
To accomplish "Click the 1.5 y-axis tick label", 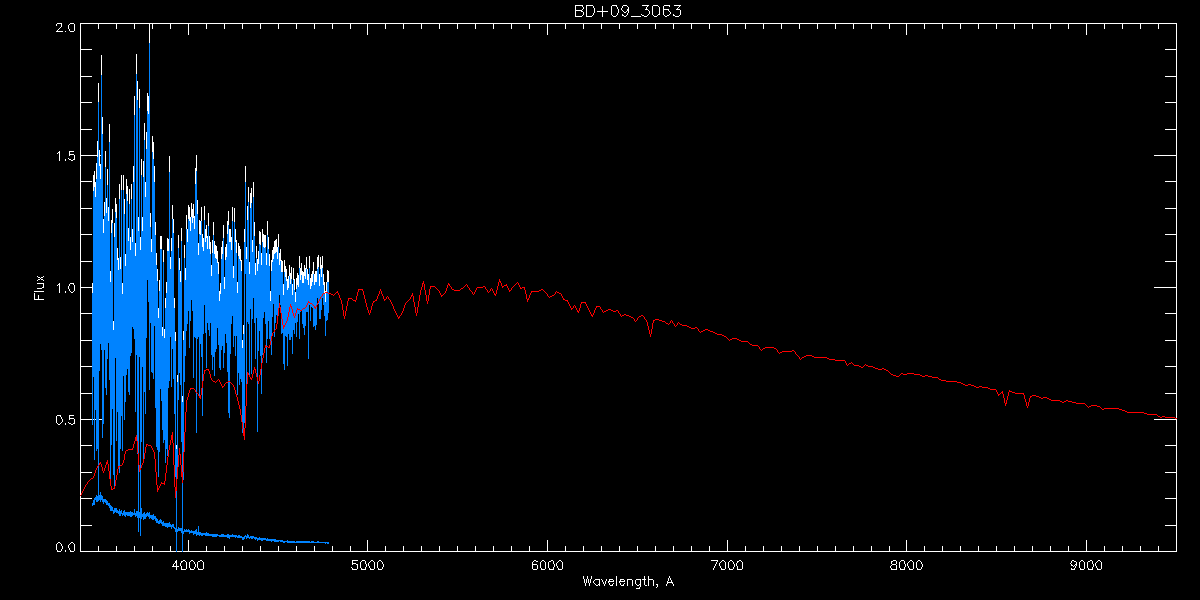I will point(64,158).
